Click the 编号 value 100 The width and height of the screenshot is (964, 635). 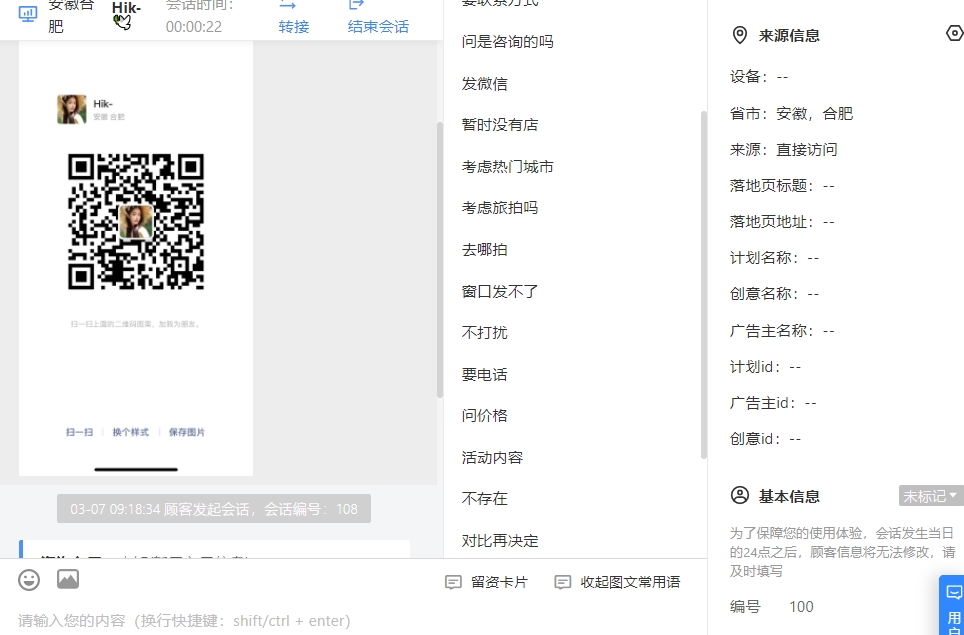801,607
